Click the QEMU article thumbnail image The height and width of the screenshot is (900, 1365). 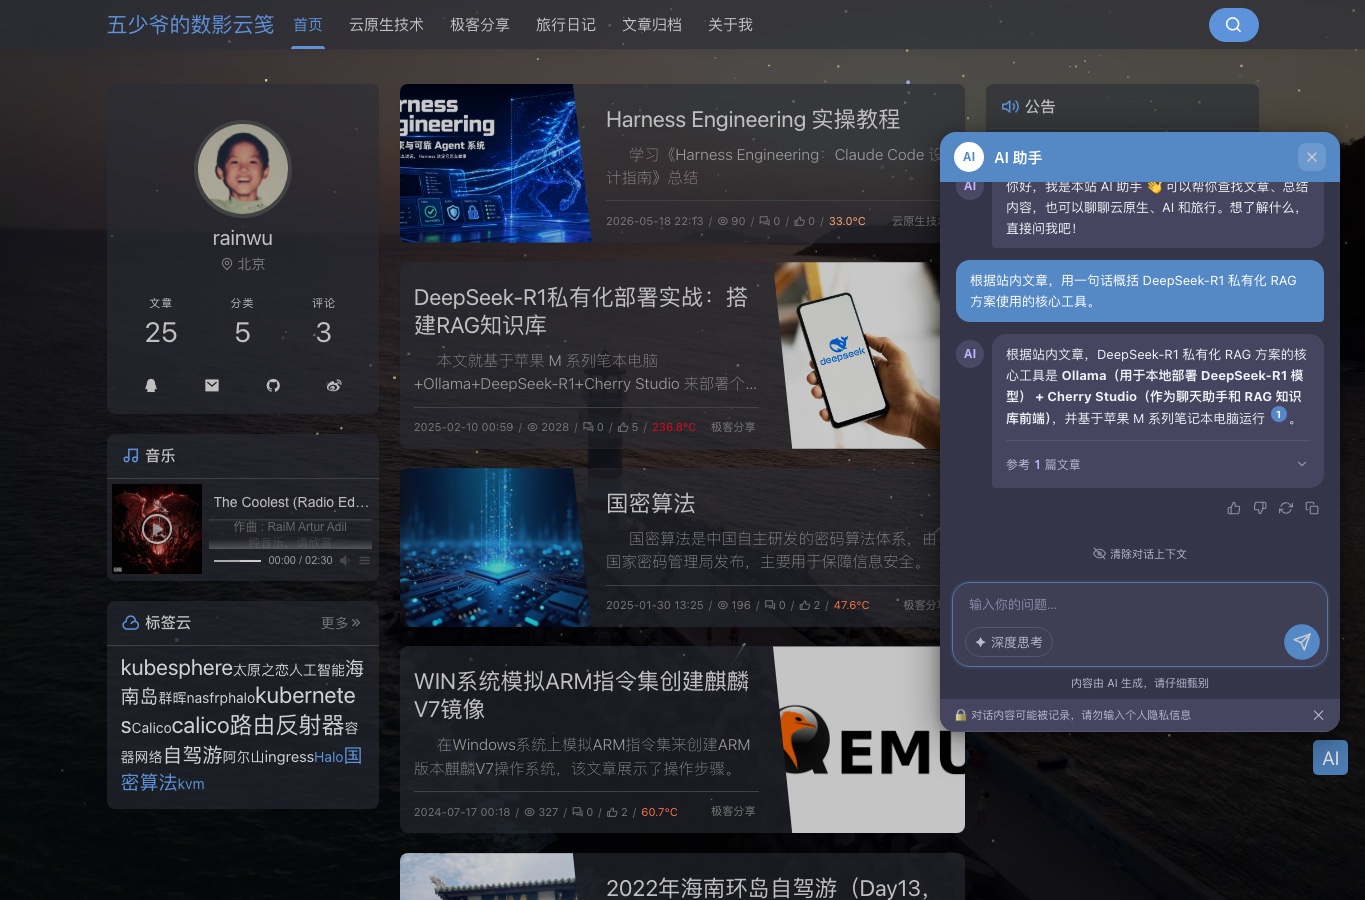[x=869, y=739]
